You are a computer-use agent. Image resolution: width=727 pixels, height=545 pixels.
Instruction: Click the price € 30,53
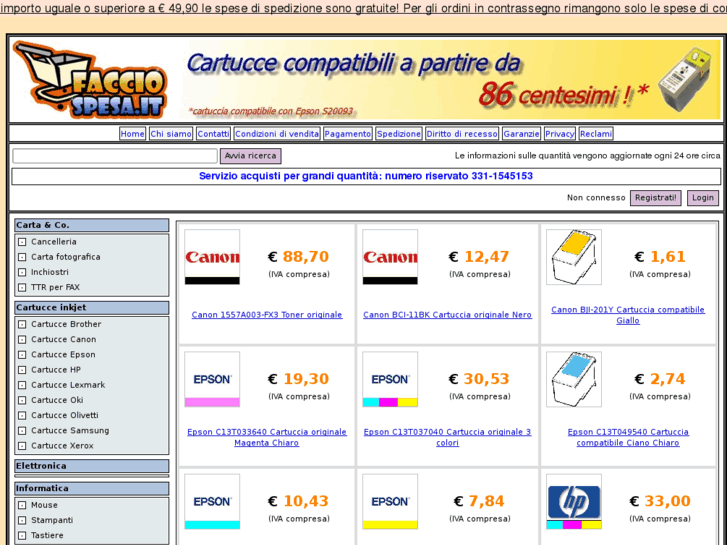coord(479,379)
